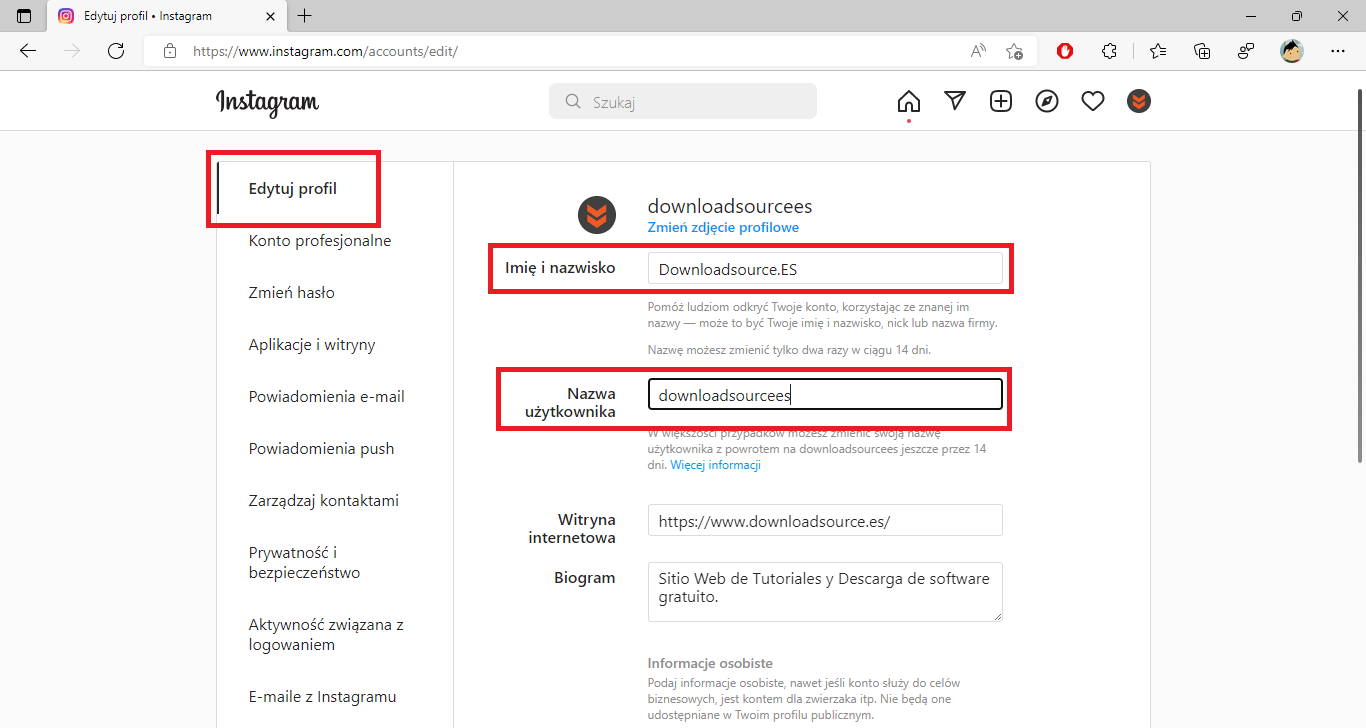Open the red Opera-style extension icon
1366x728 pixels.
click(x=1065, y=51)
